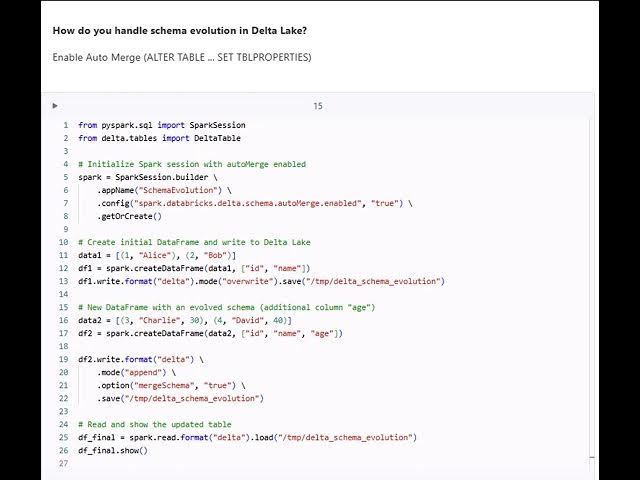The width and height of the screenshot is (640, 480).
Task: Click the Enable Auto Merge description text
Action: (x=181, y=57)
